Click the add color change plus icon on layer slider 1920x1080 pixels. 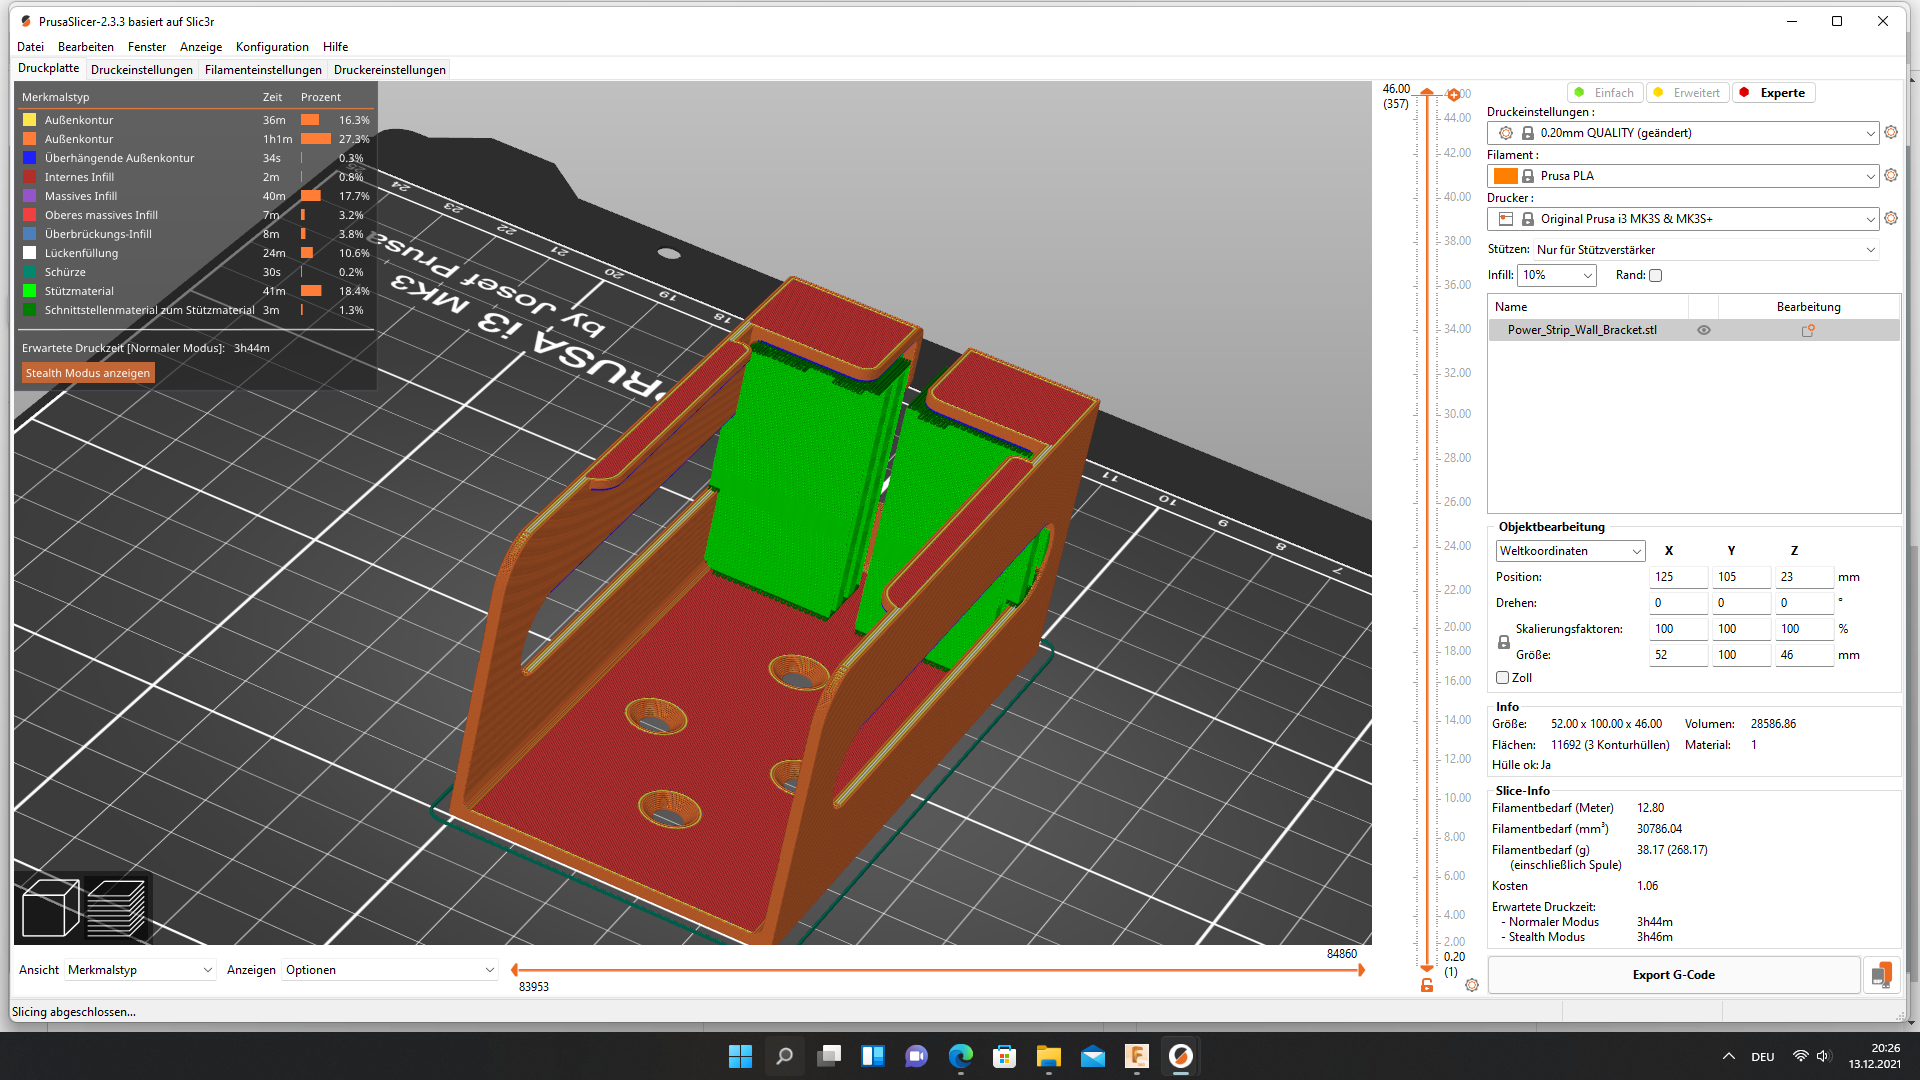1454,95
